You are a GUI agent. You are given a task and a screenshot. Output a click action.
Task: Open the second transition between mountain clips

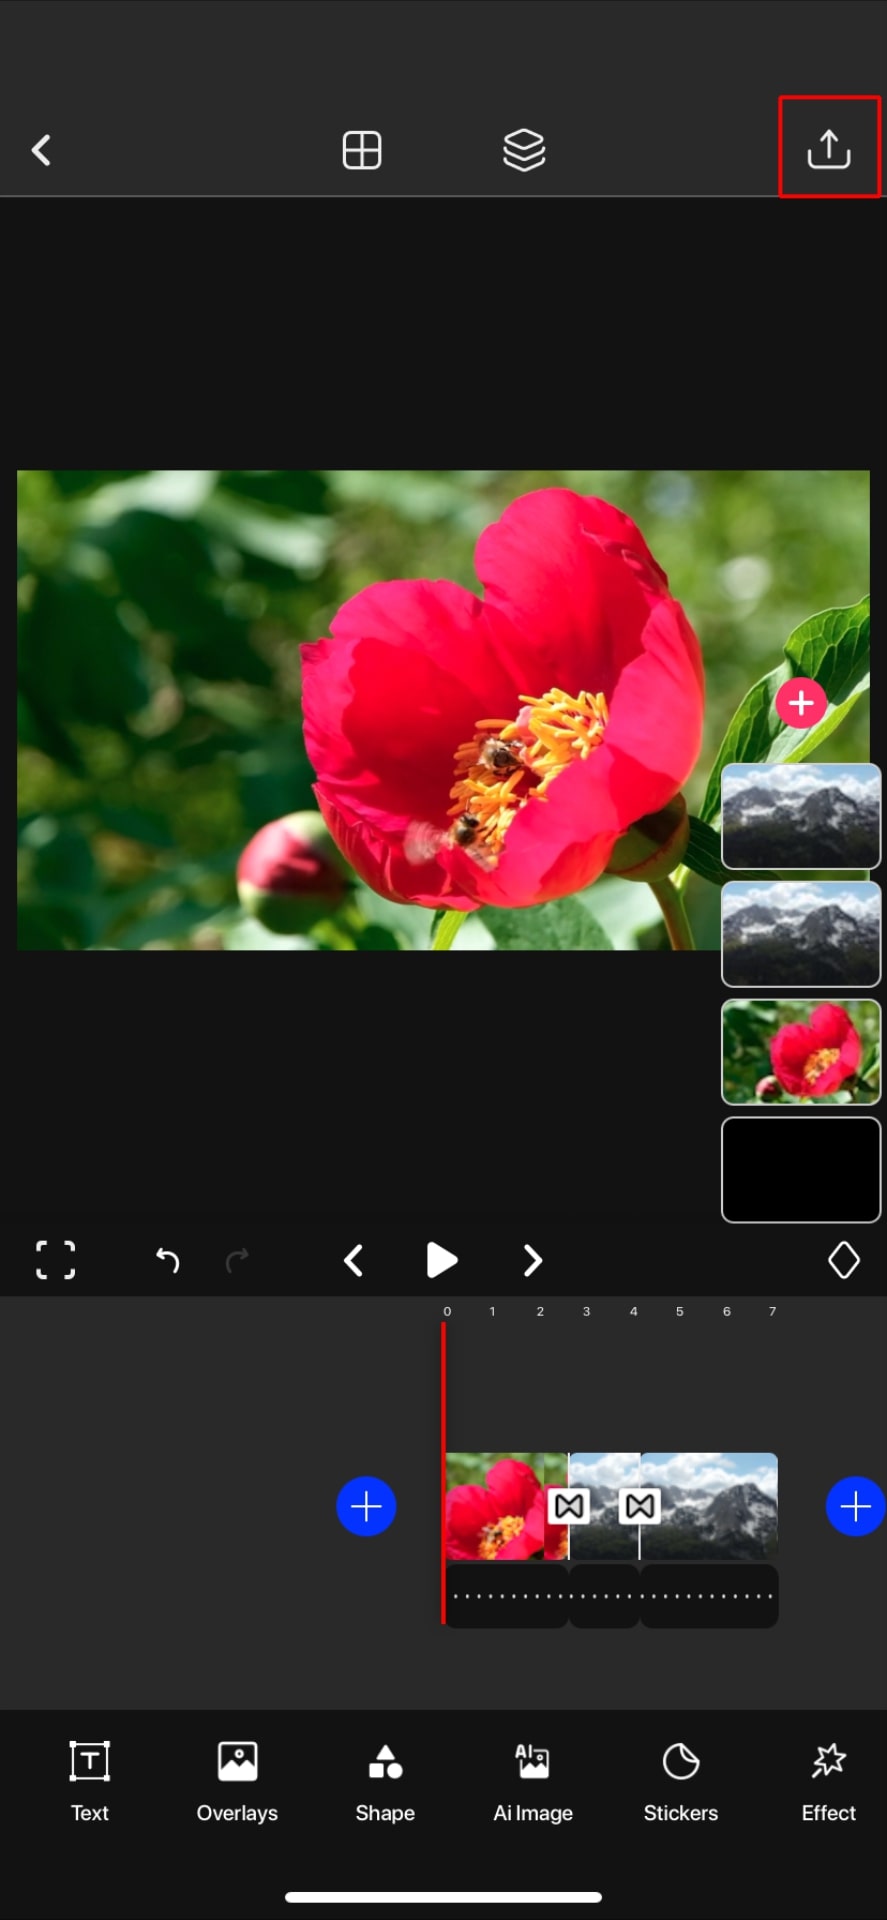(640, 1506)
